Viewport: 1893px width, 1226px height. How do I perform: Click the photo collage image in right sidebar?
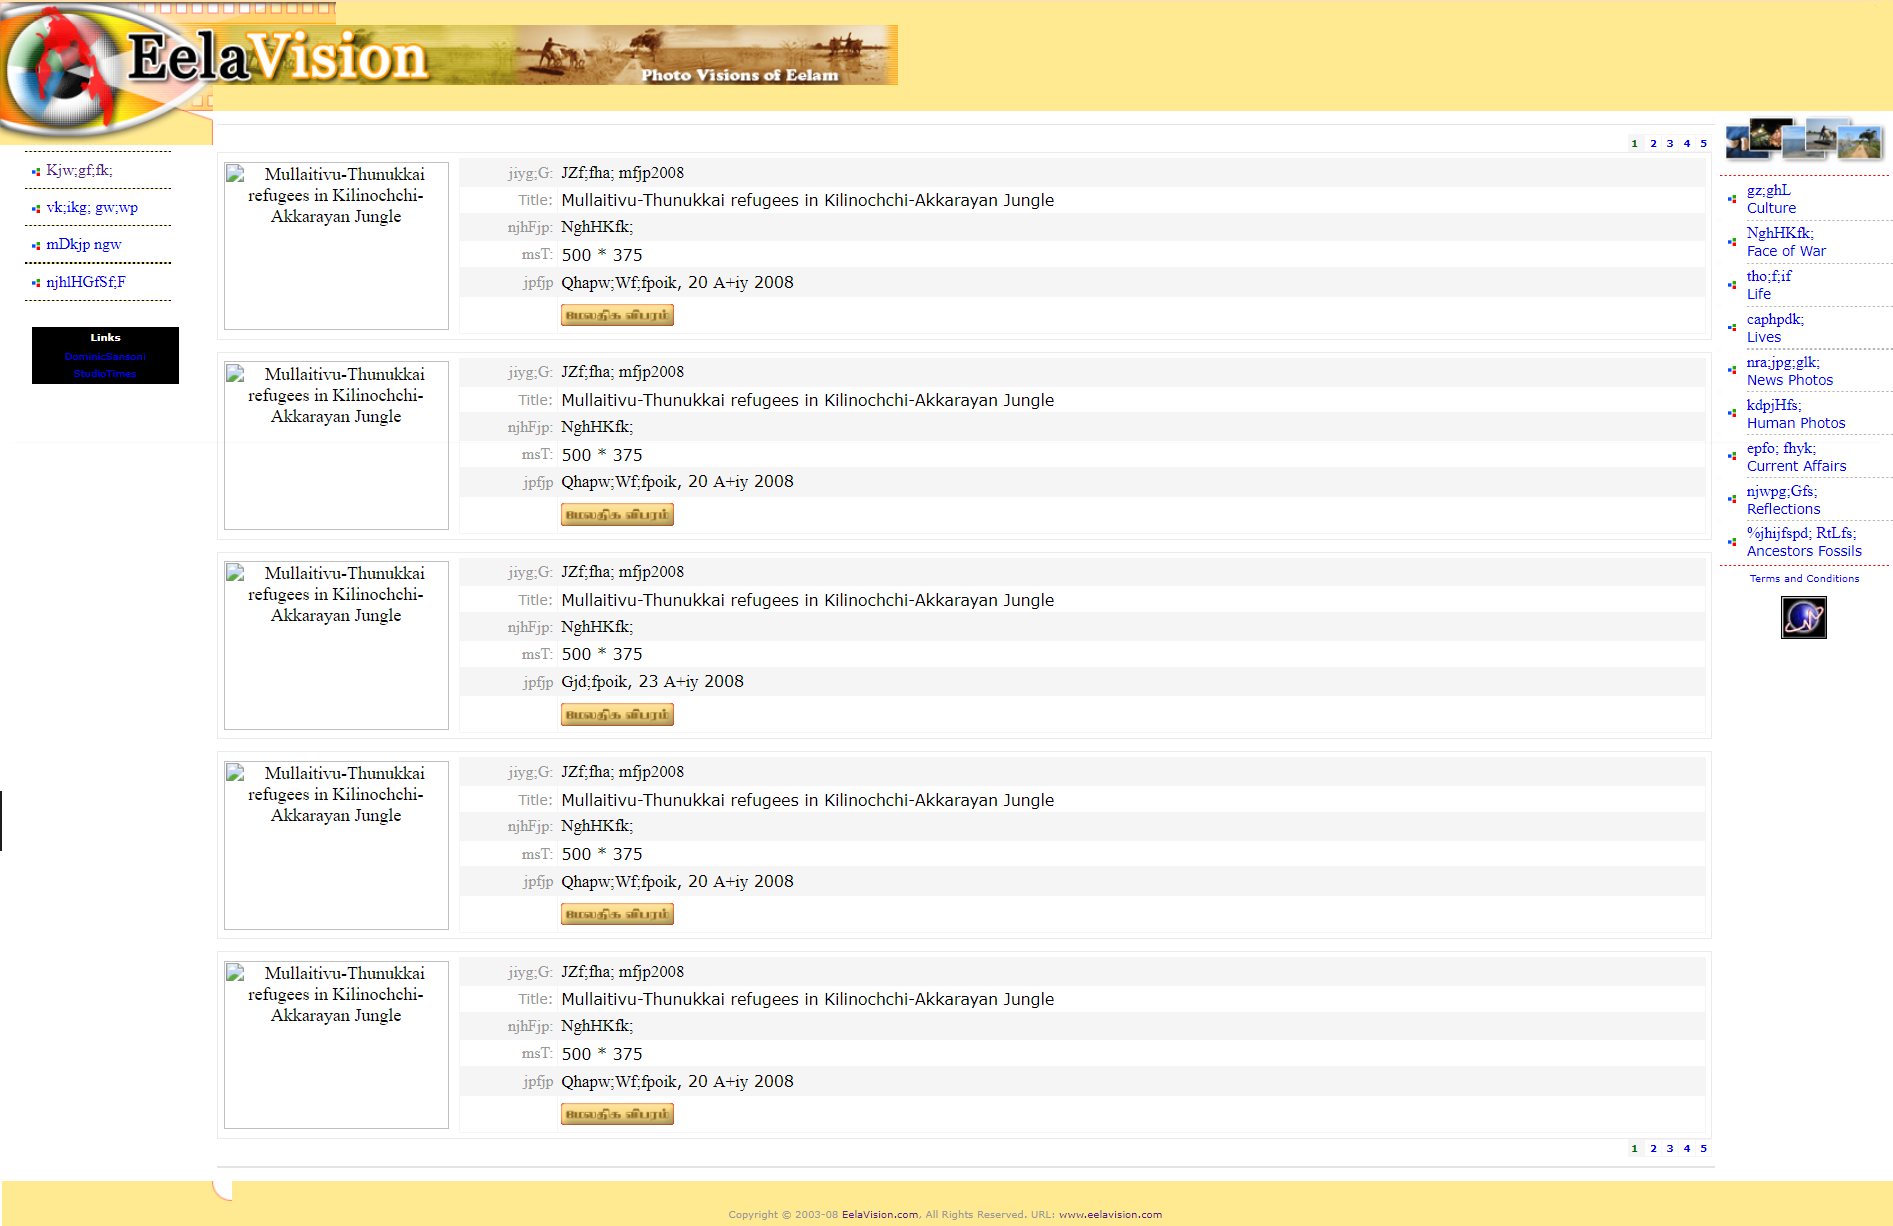point(1803,139)
